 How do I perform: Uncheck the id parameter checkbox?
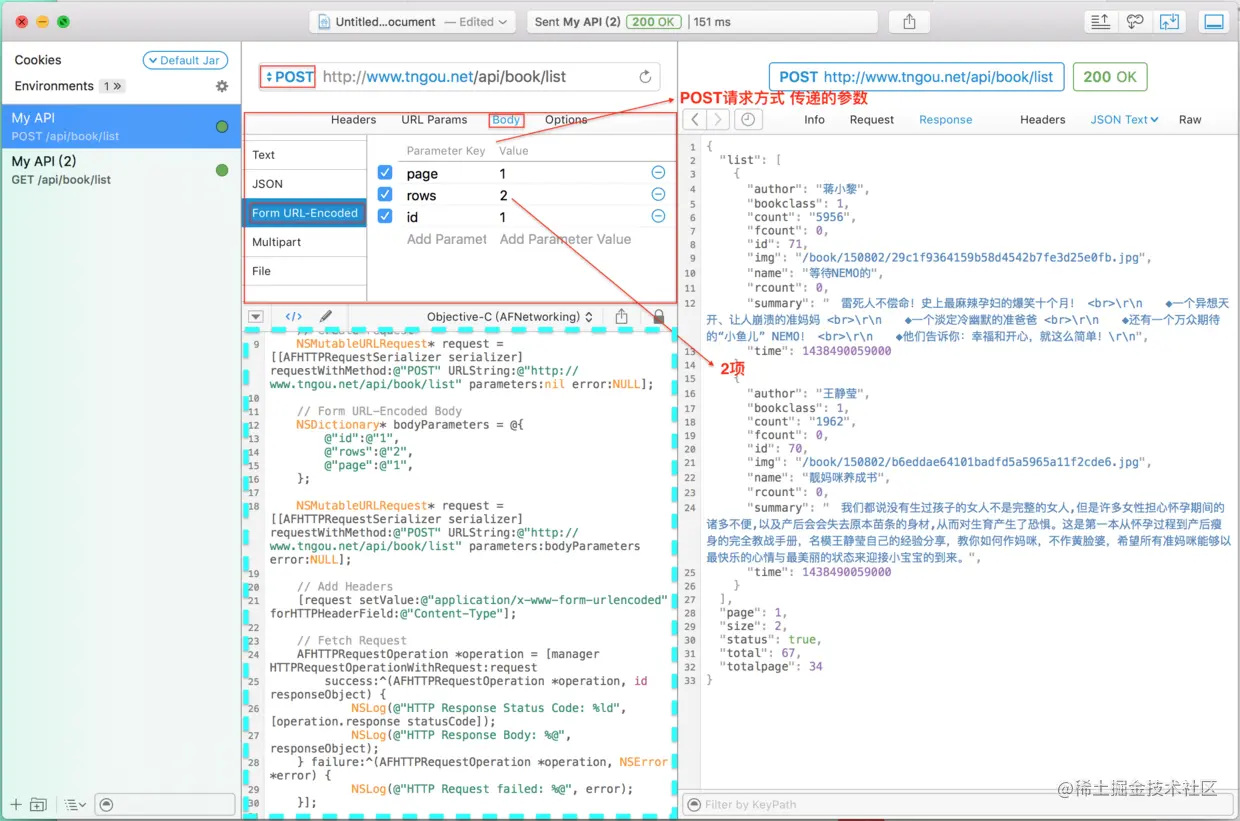[x=385, y=217]
